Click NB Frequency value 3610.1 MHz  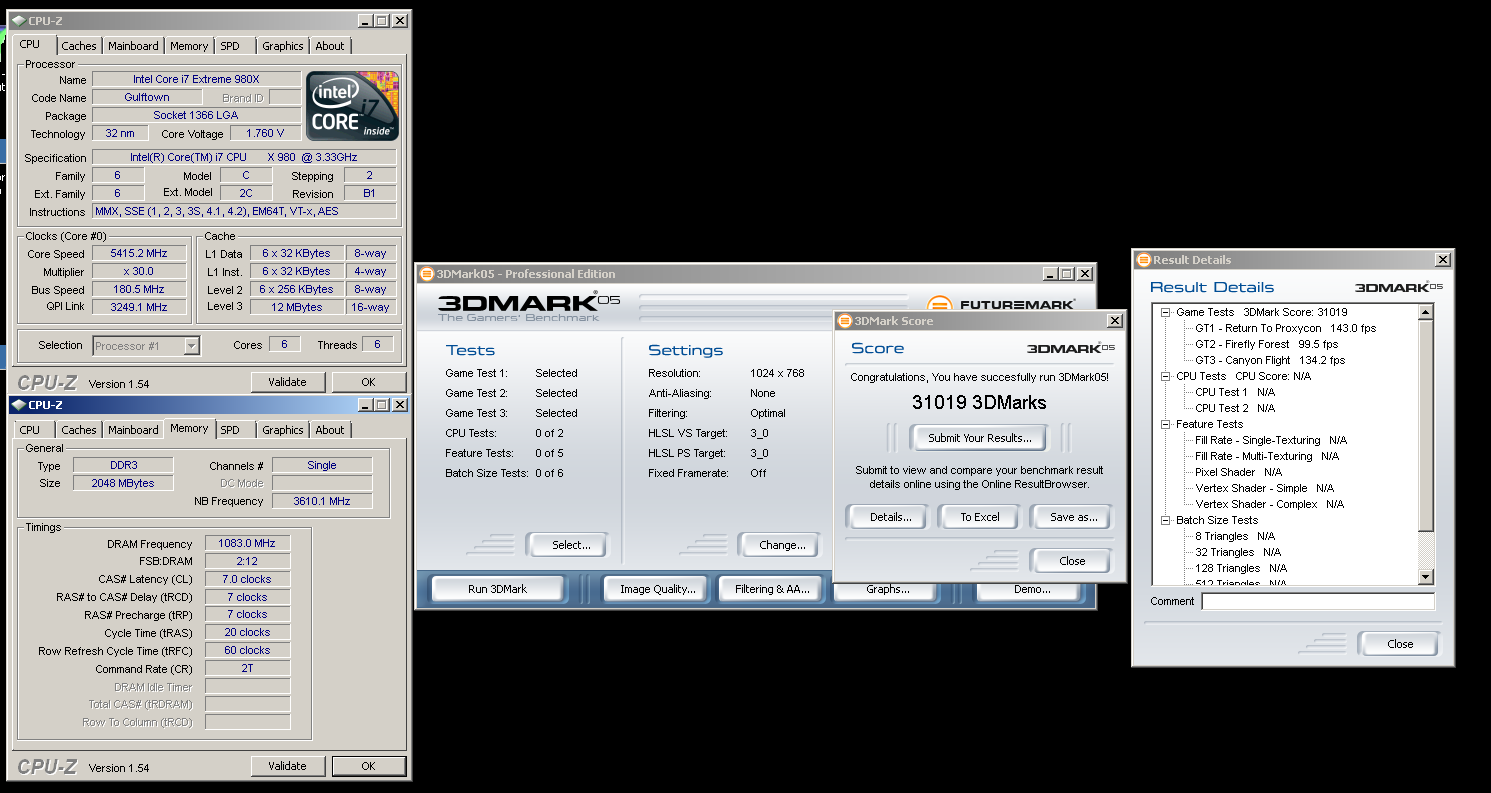coord(322,501)
